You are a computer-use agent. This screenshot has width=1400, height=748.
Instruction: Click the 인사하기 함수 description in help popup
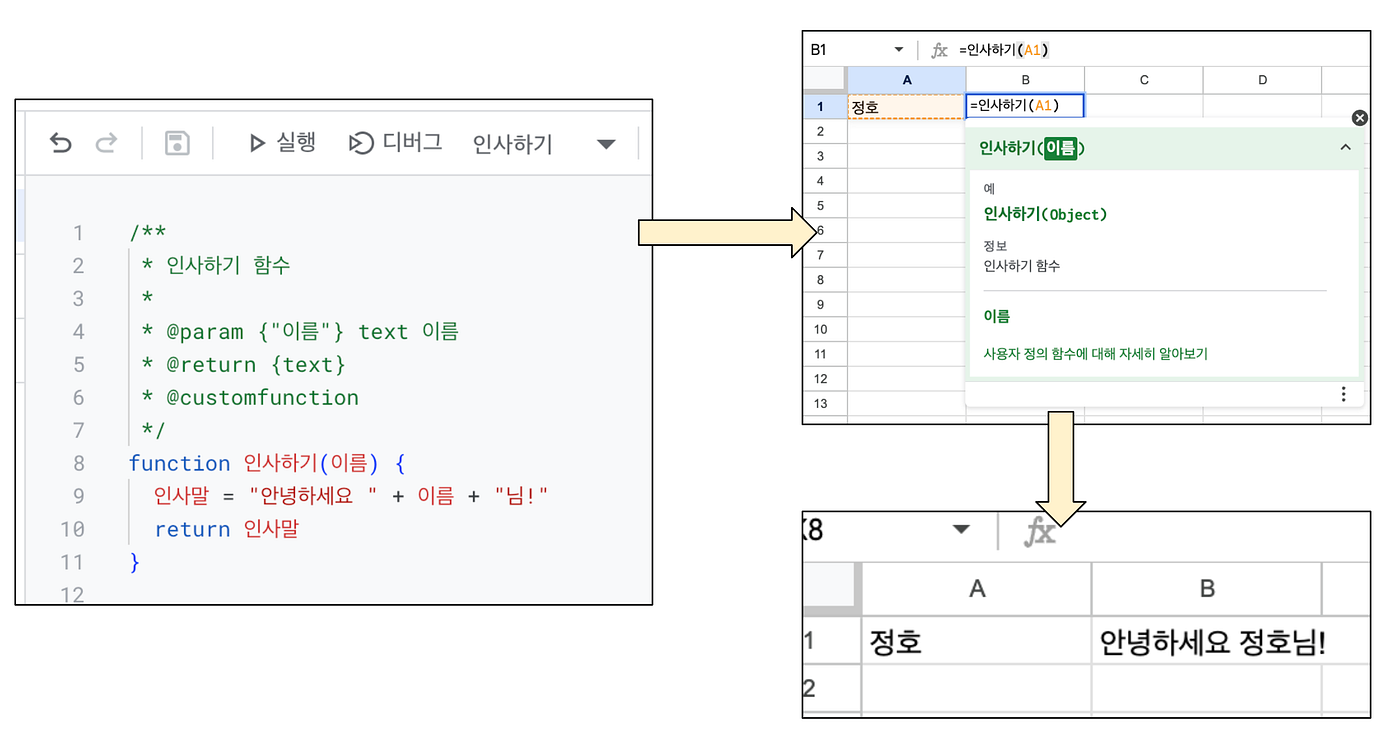1022,266
